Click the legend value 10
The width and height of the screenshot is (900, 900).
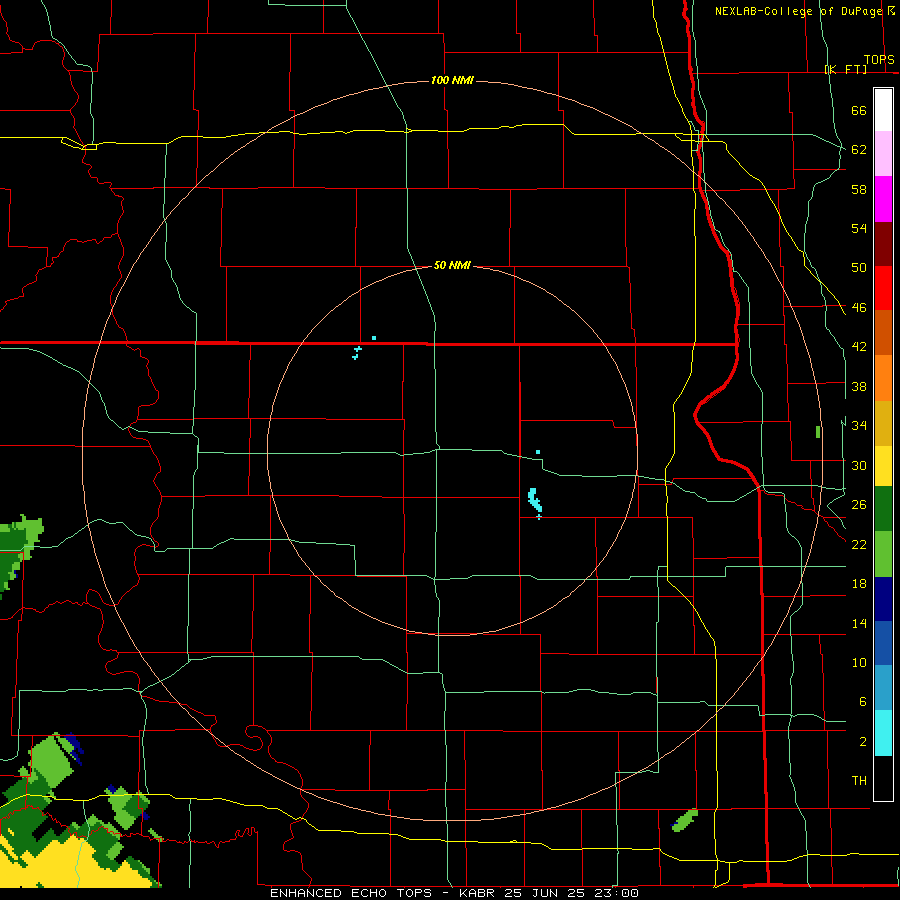coord(859,662)
